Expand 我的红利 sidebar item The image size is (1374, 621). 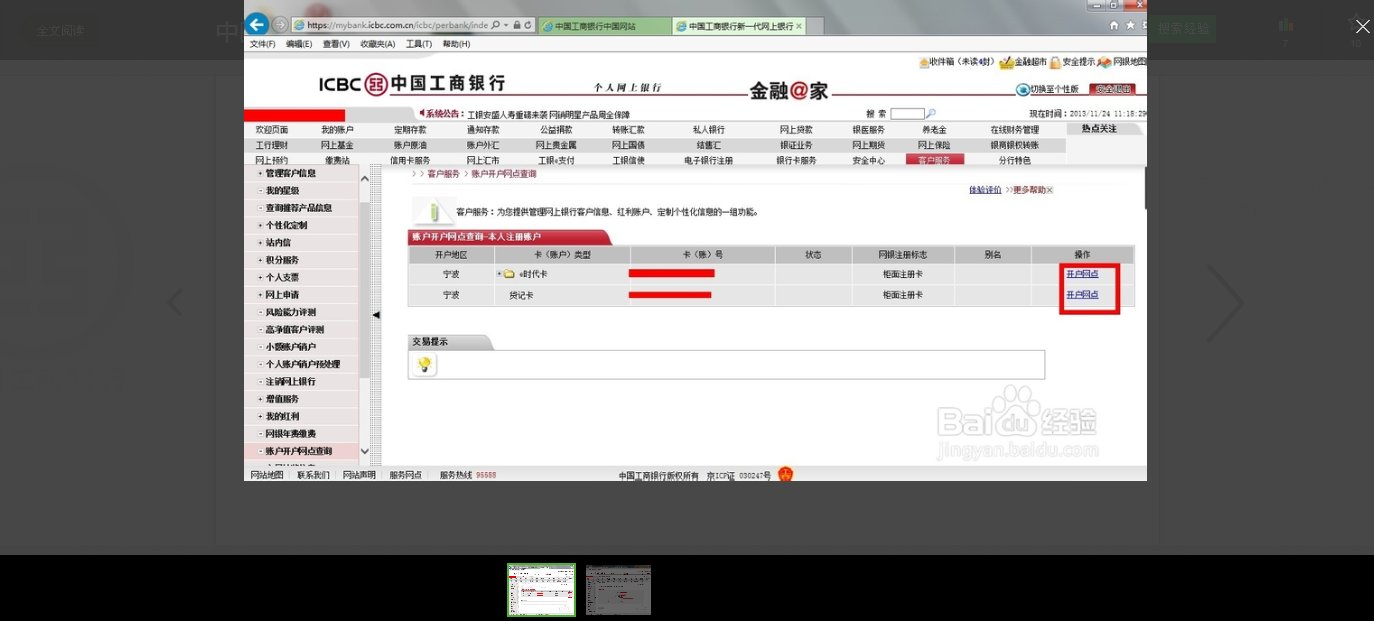tap(260, 416)
